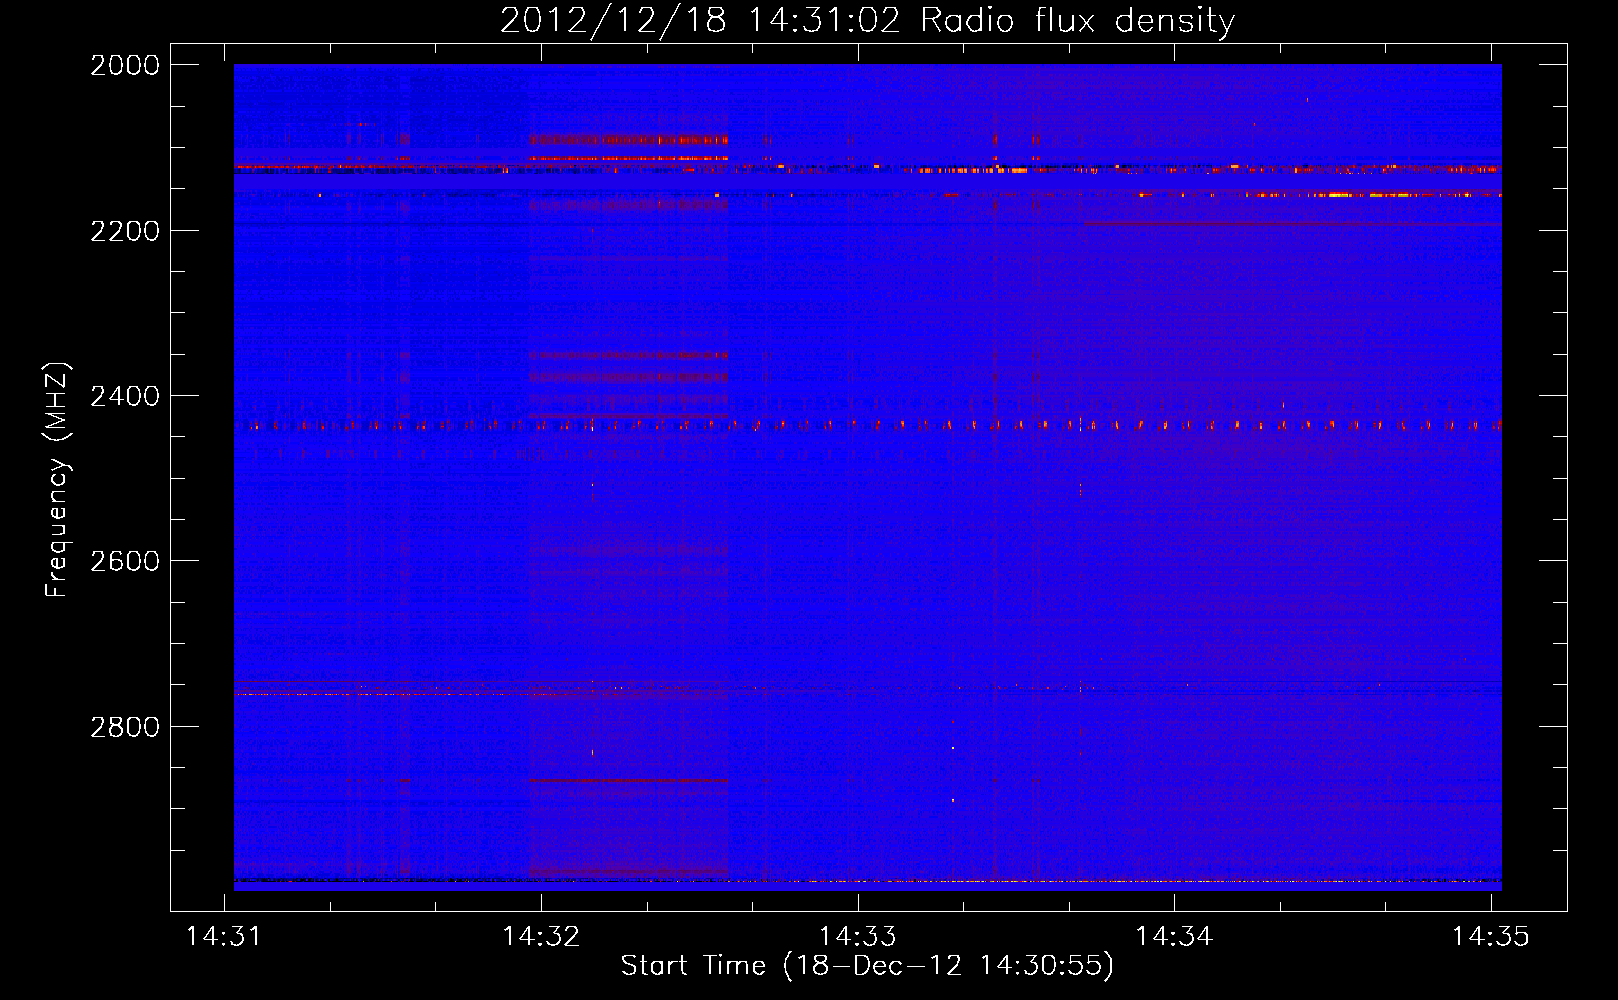Click the 14:35 time tick label

(1491, 937)
